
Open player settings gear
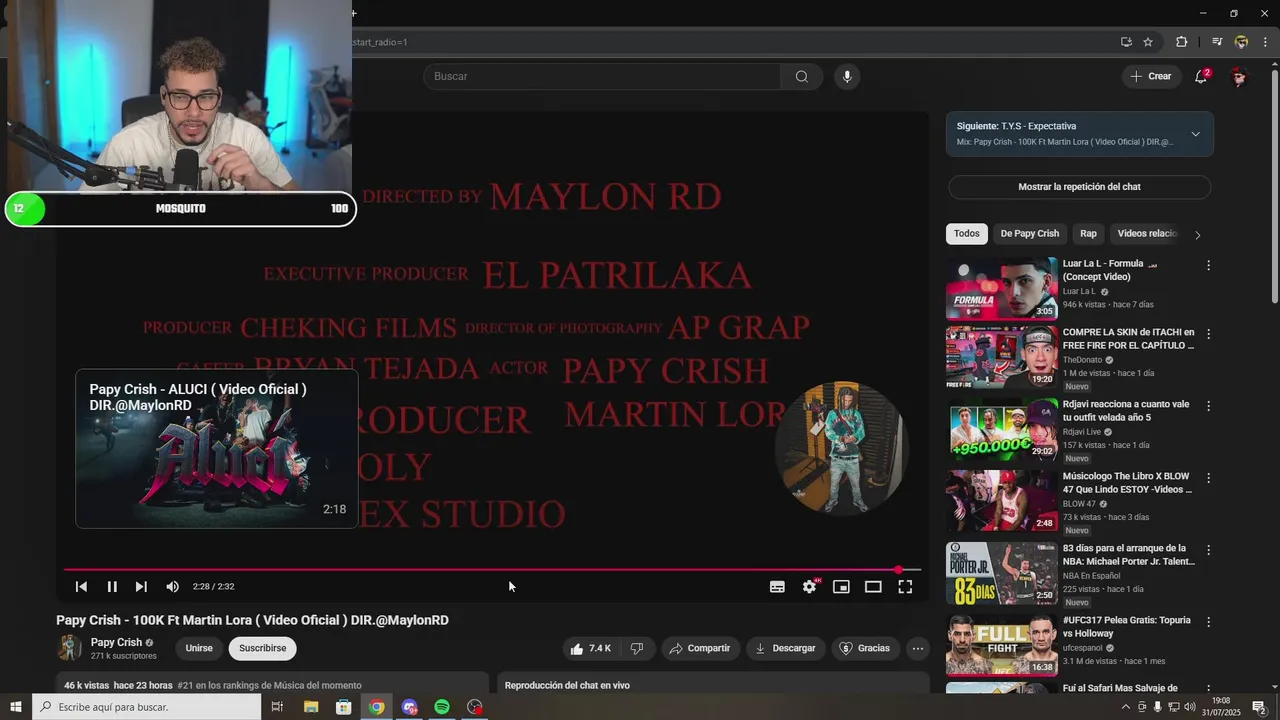[810, 587]
